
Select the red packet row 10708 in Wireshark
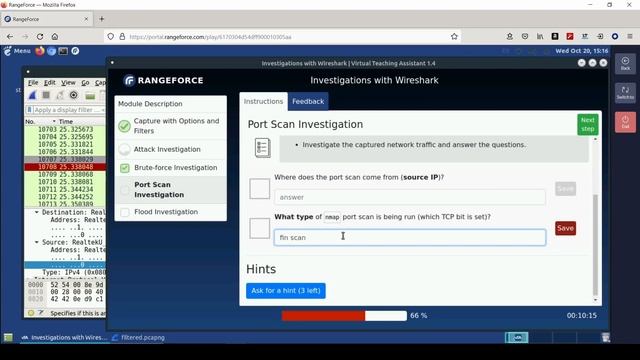(65, 167)
